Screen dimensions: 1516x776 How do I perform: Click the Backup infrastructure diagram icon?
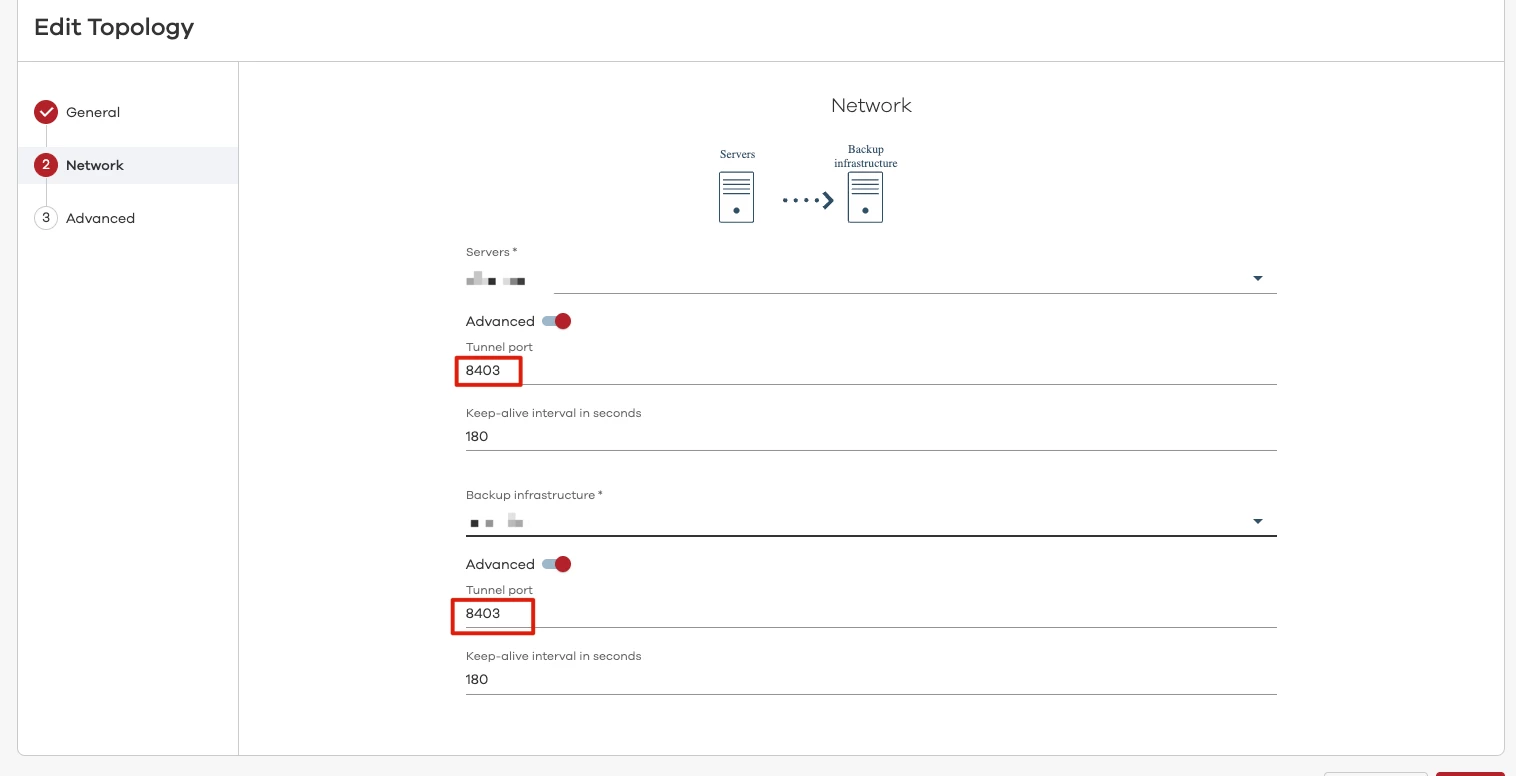click(865, 196)
